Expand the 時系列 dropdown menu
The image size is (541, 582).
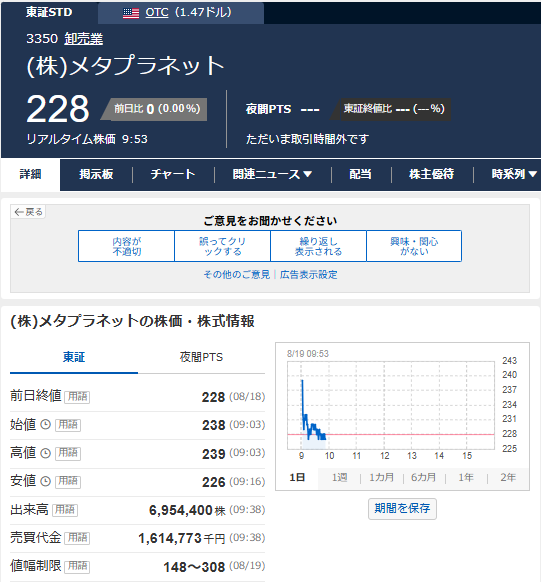pyautogui.click(x=514, y=174)
